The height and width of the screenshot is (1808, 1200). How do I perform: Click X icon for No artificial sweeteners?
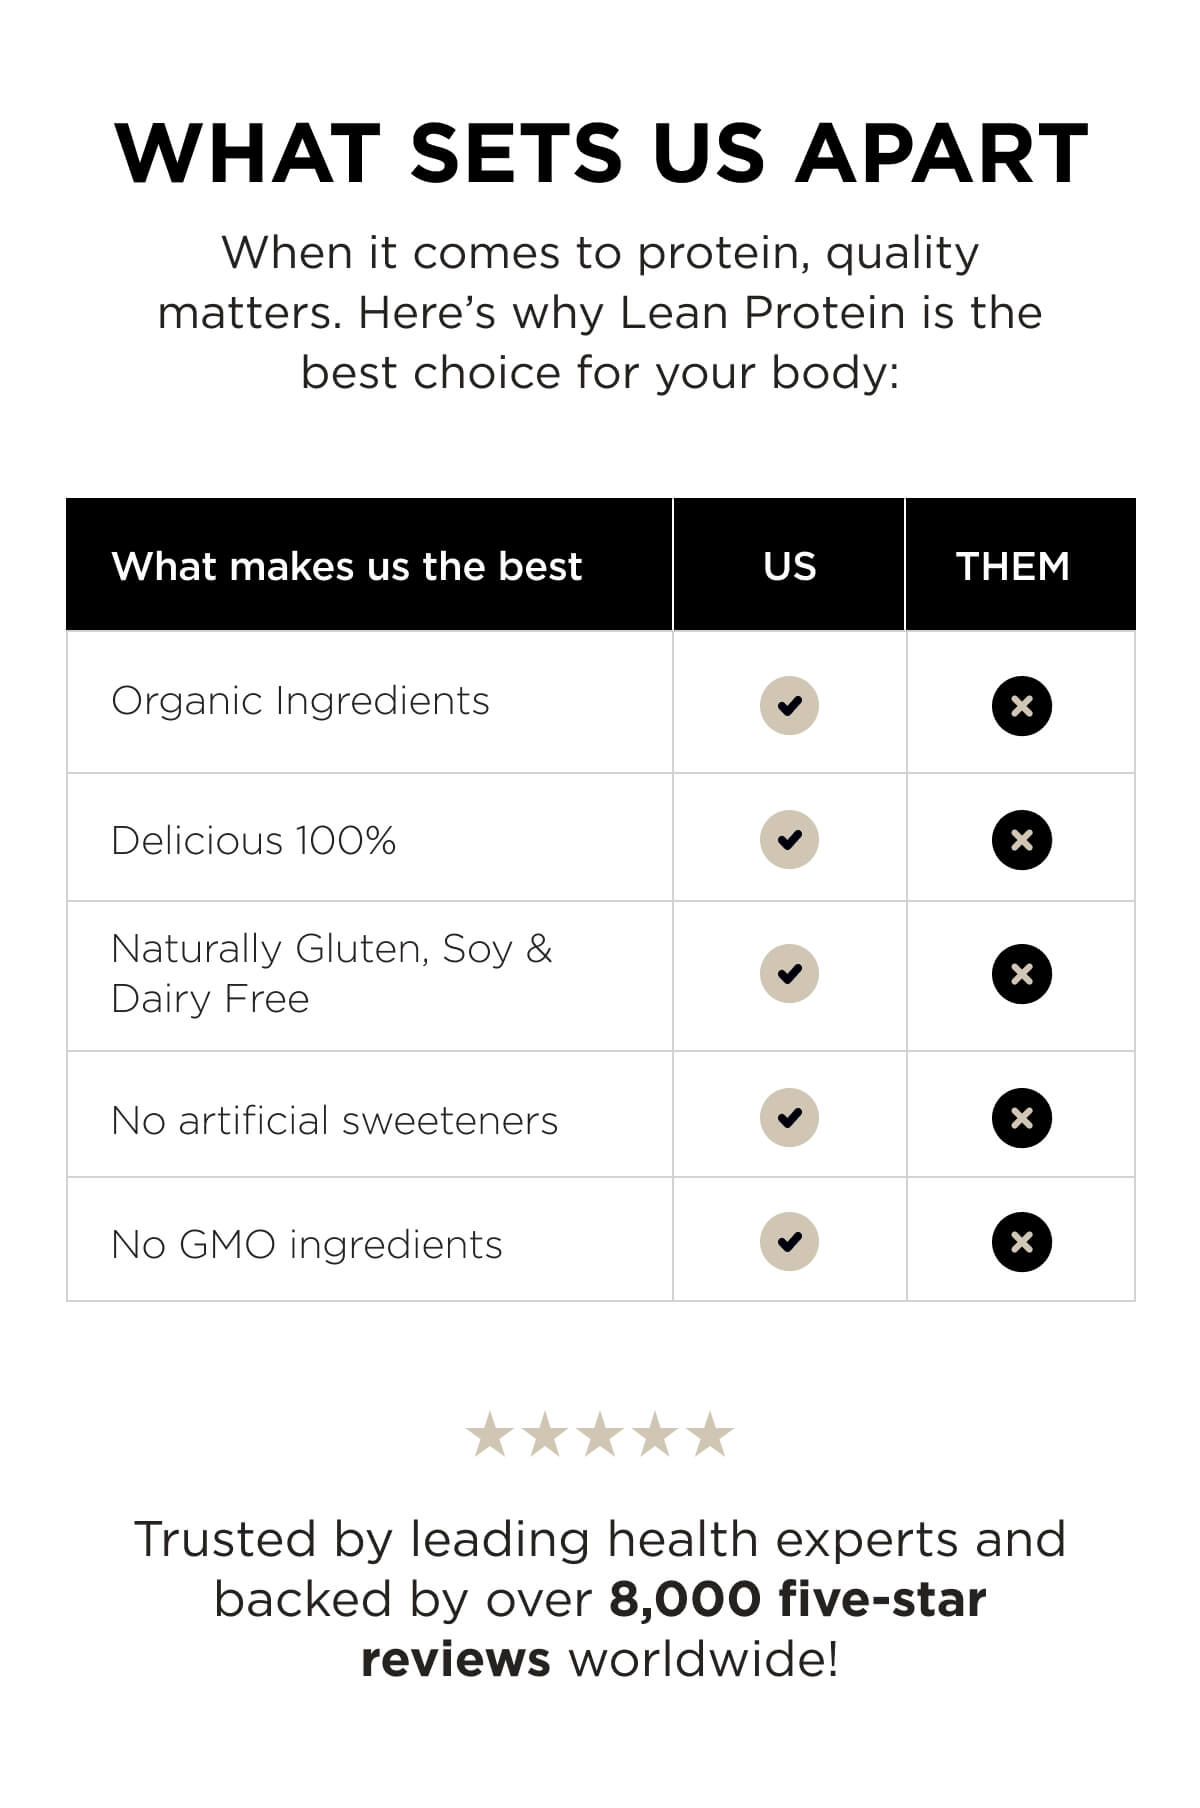point(1021,1117)
